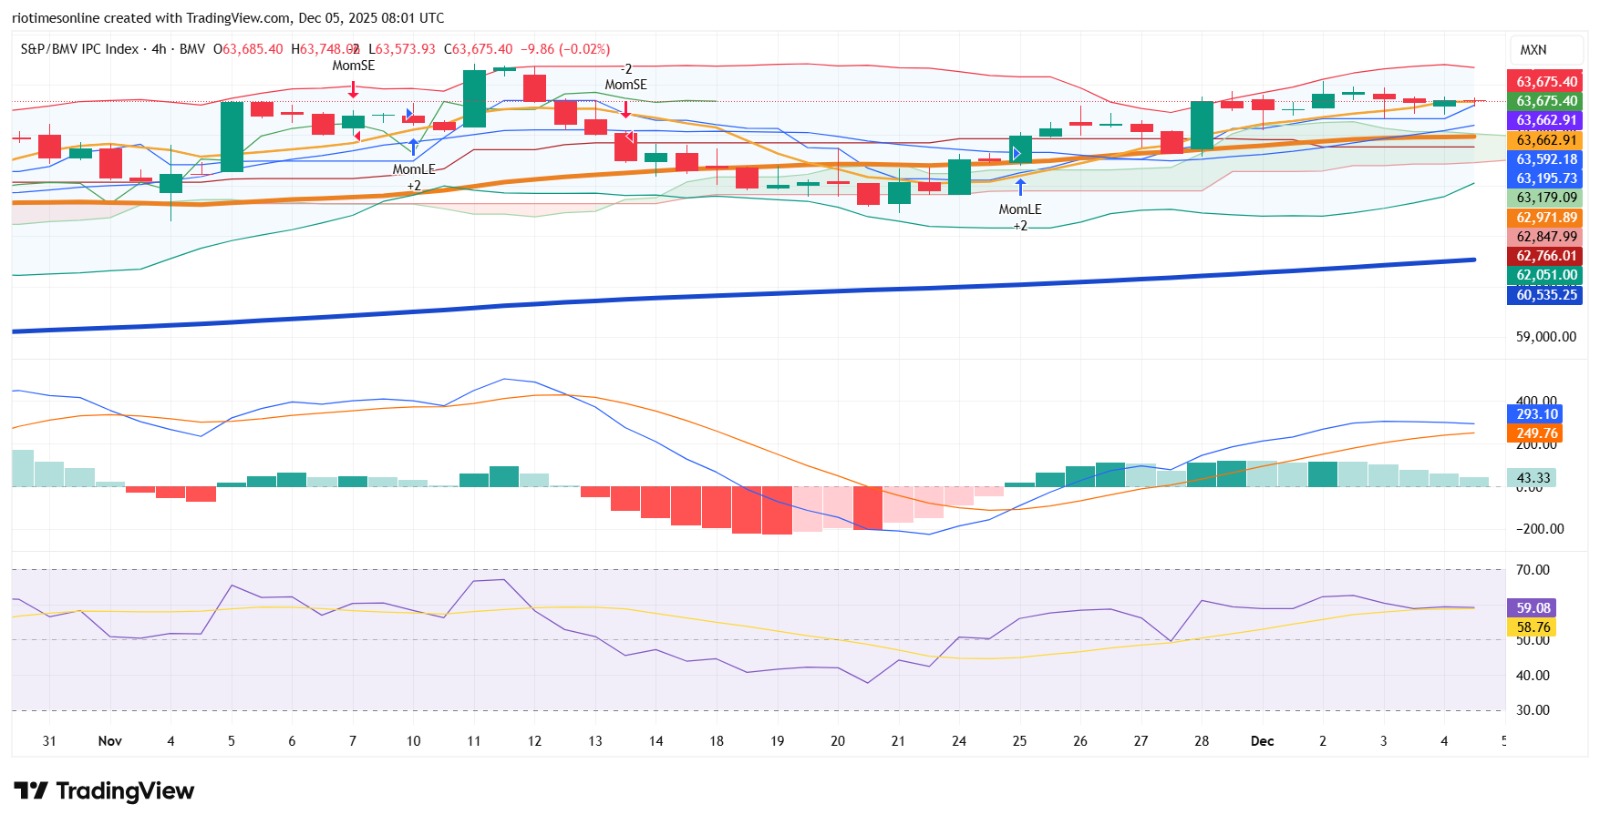This screenshot has width=1600, height=825.
Task: Click the 31 date on time axis
Action: (x=49, y=741)
